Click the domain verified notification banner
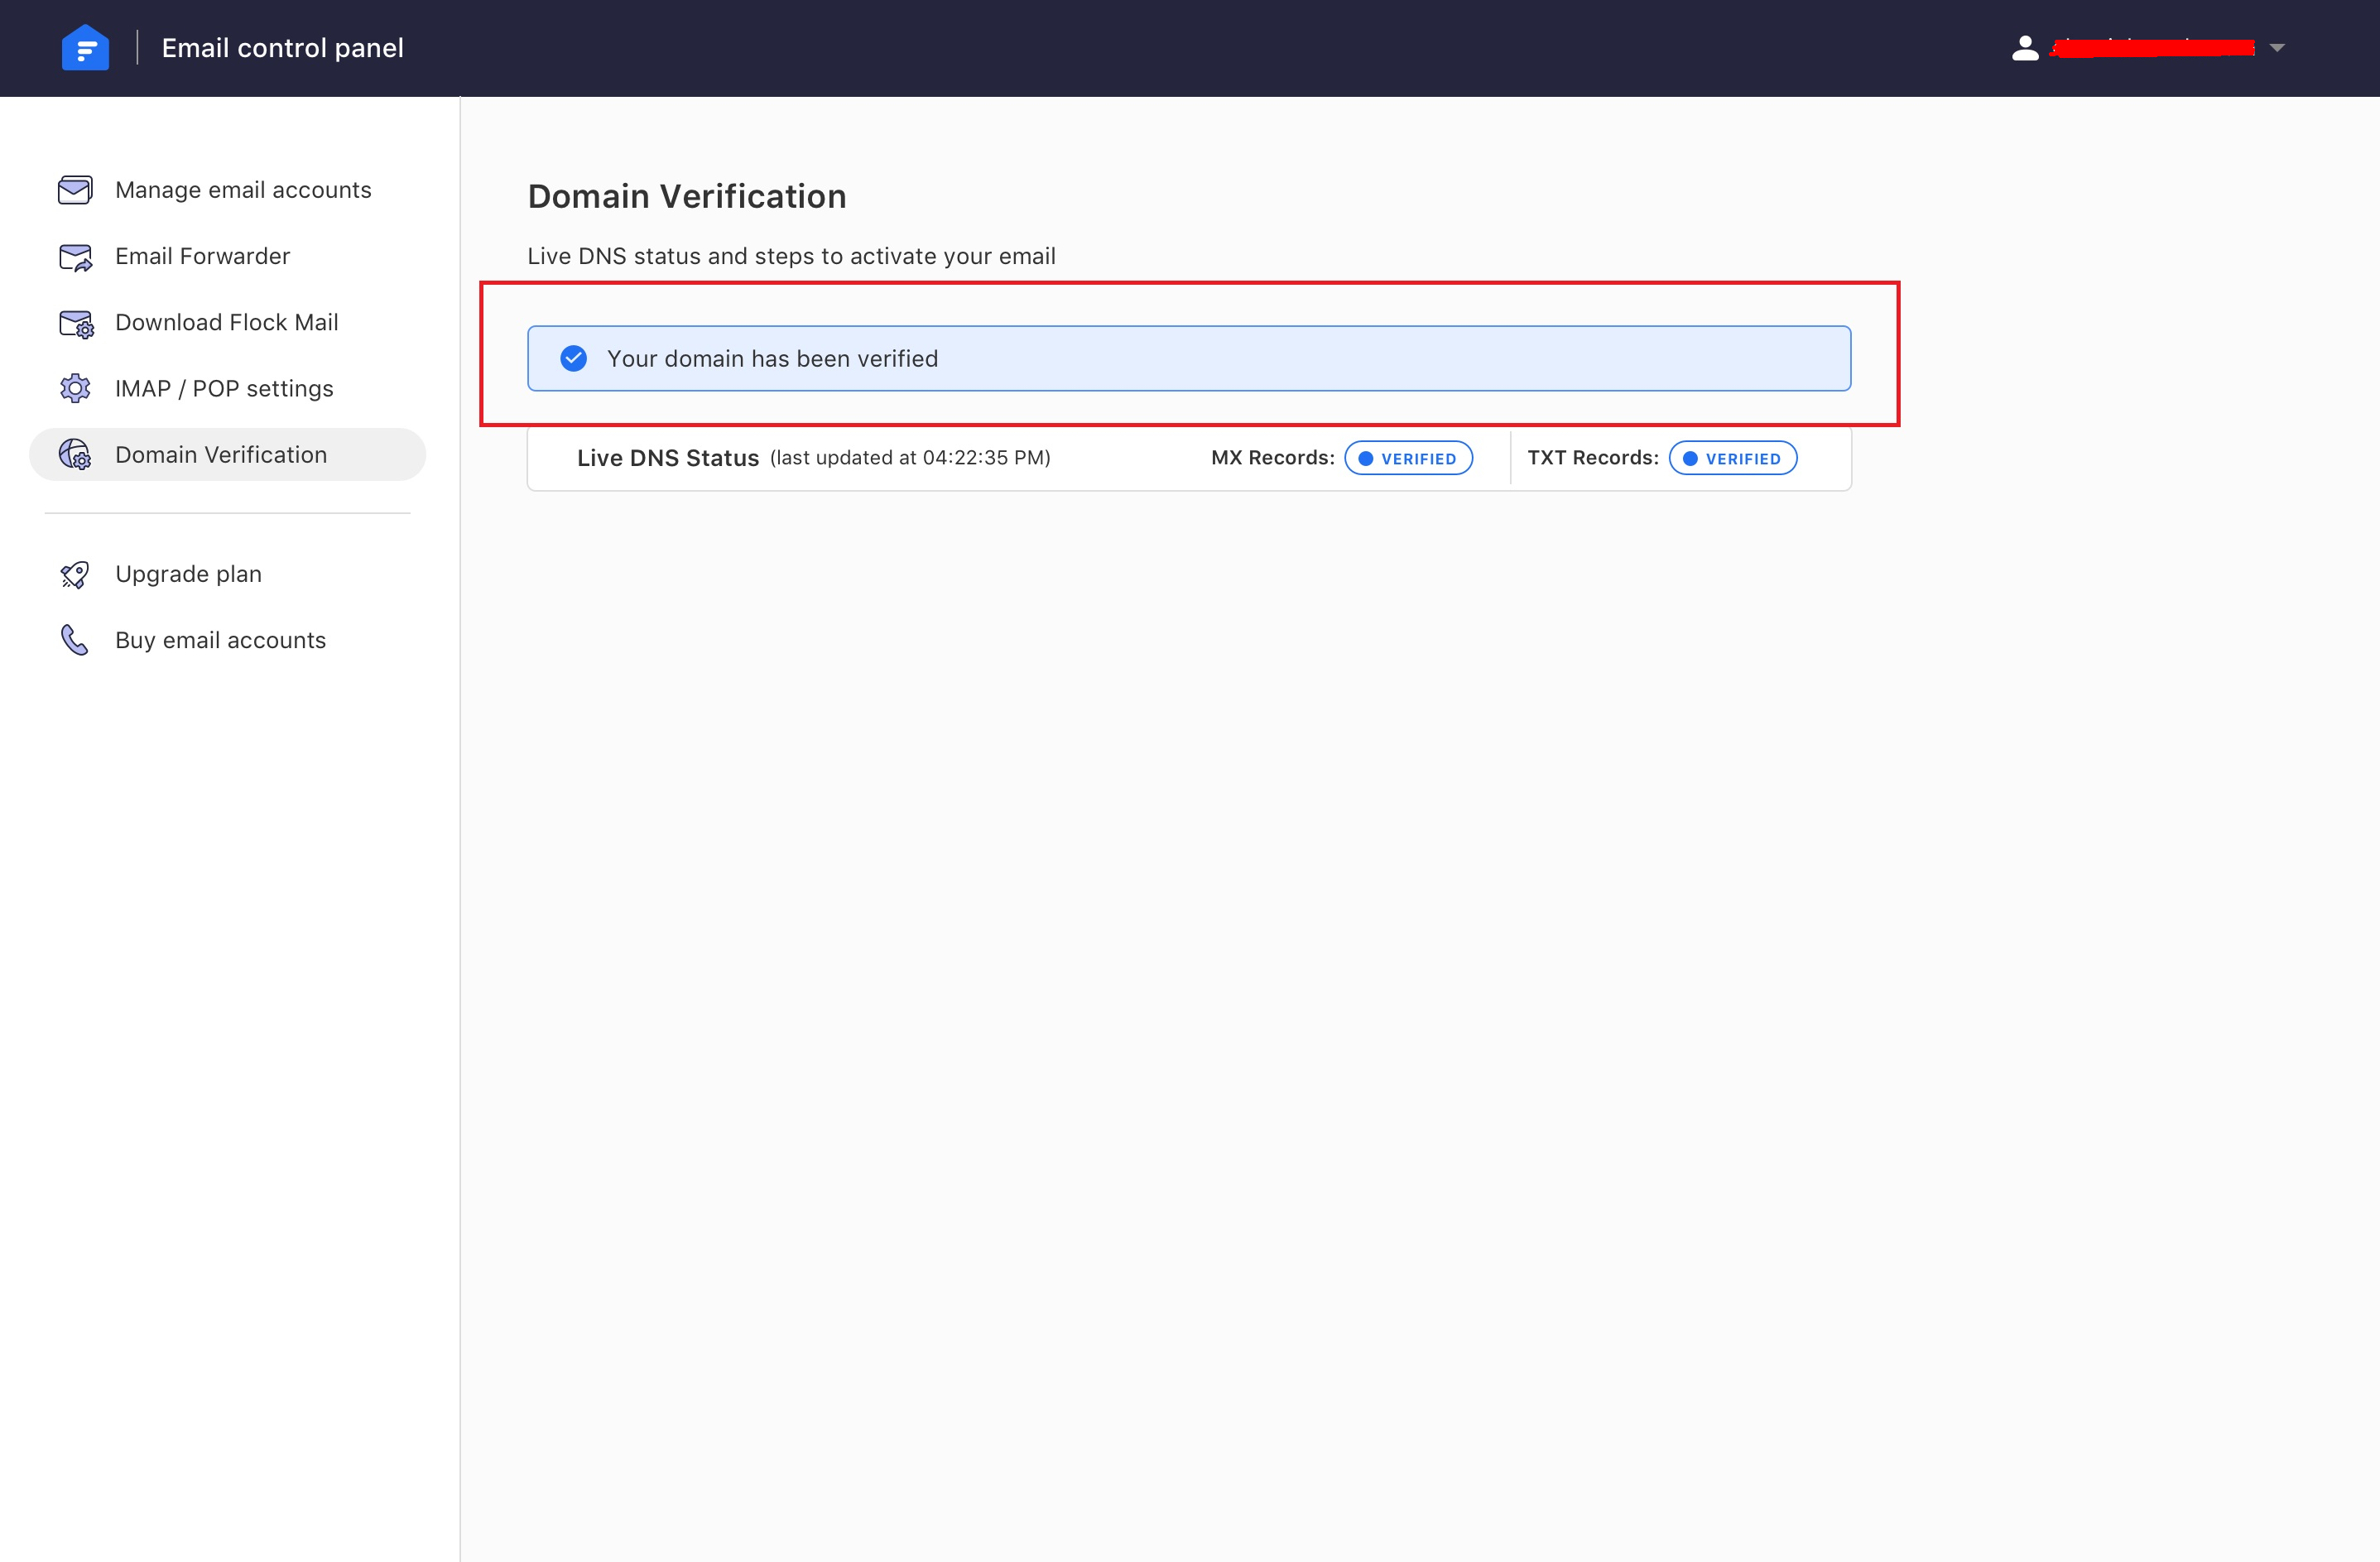2380x1562 pixels. pos(1188,358)
